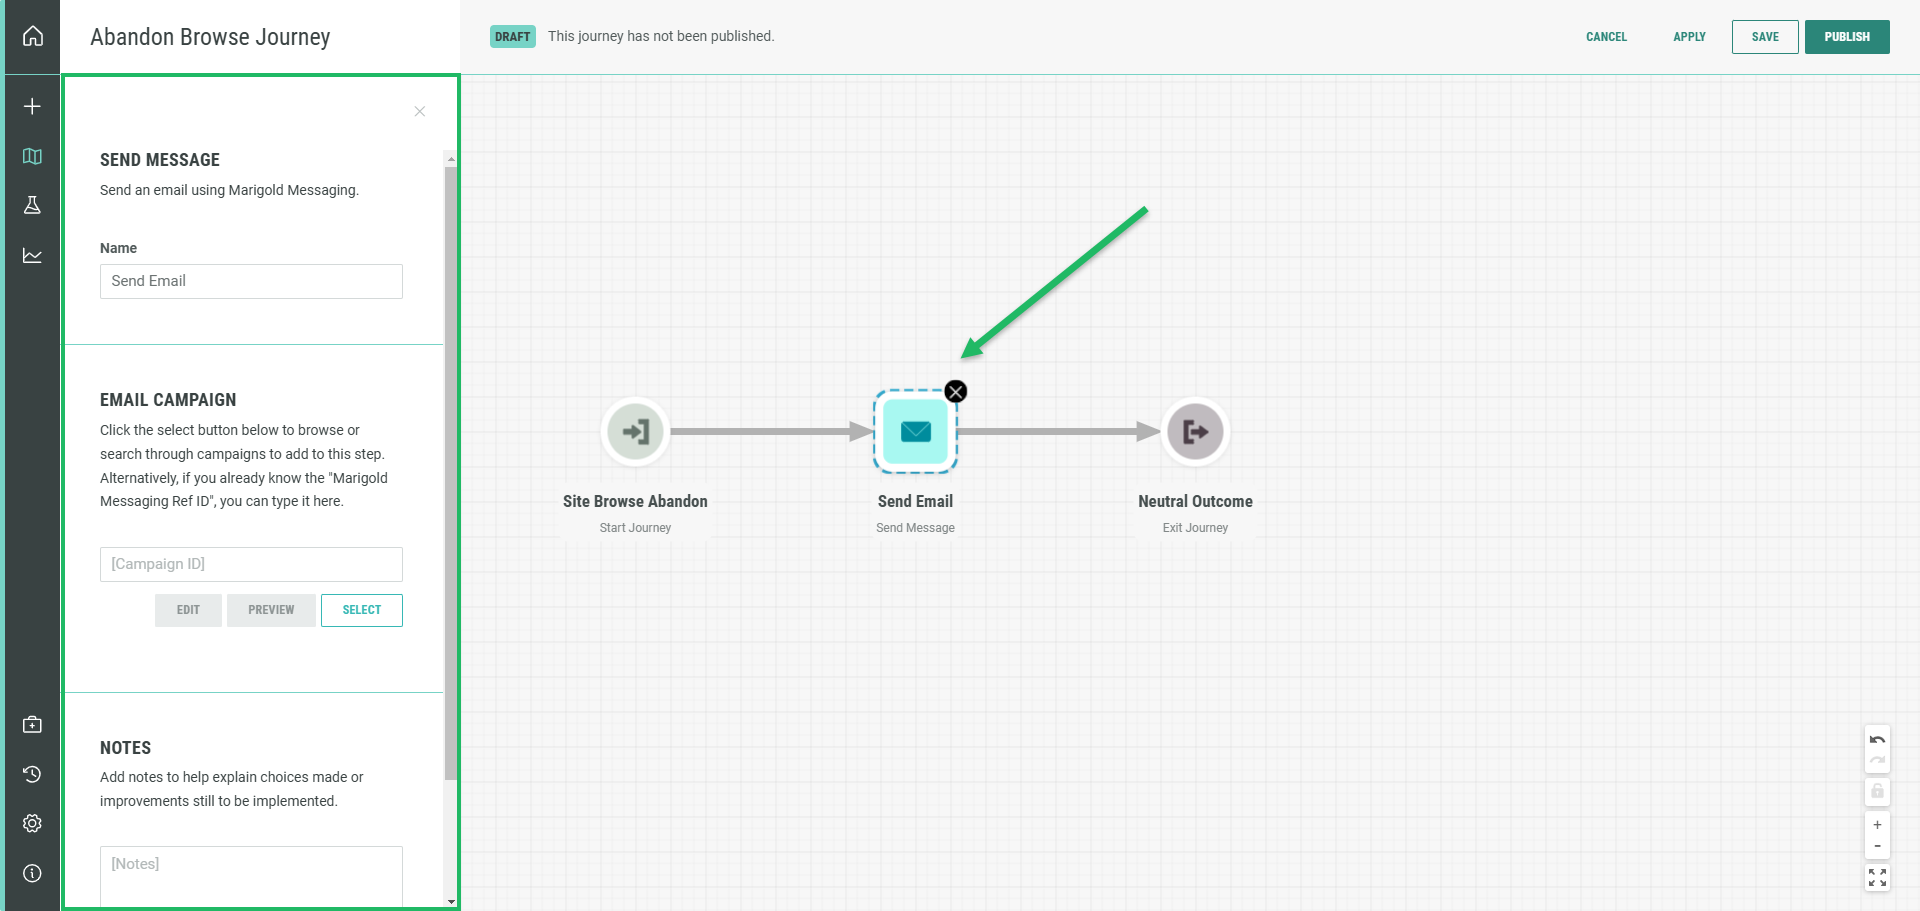1920x911 pixels.
Task: Click the undo arrow on canvas controls
Action: click(1877, 740)
